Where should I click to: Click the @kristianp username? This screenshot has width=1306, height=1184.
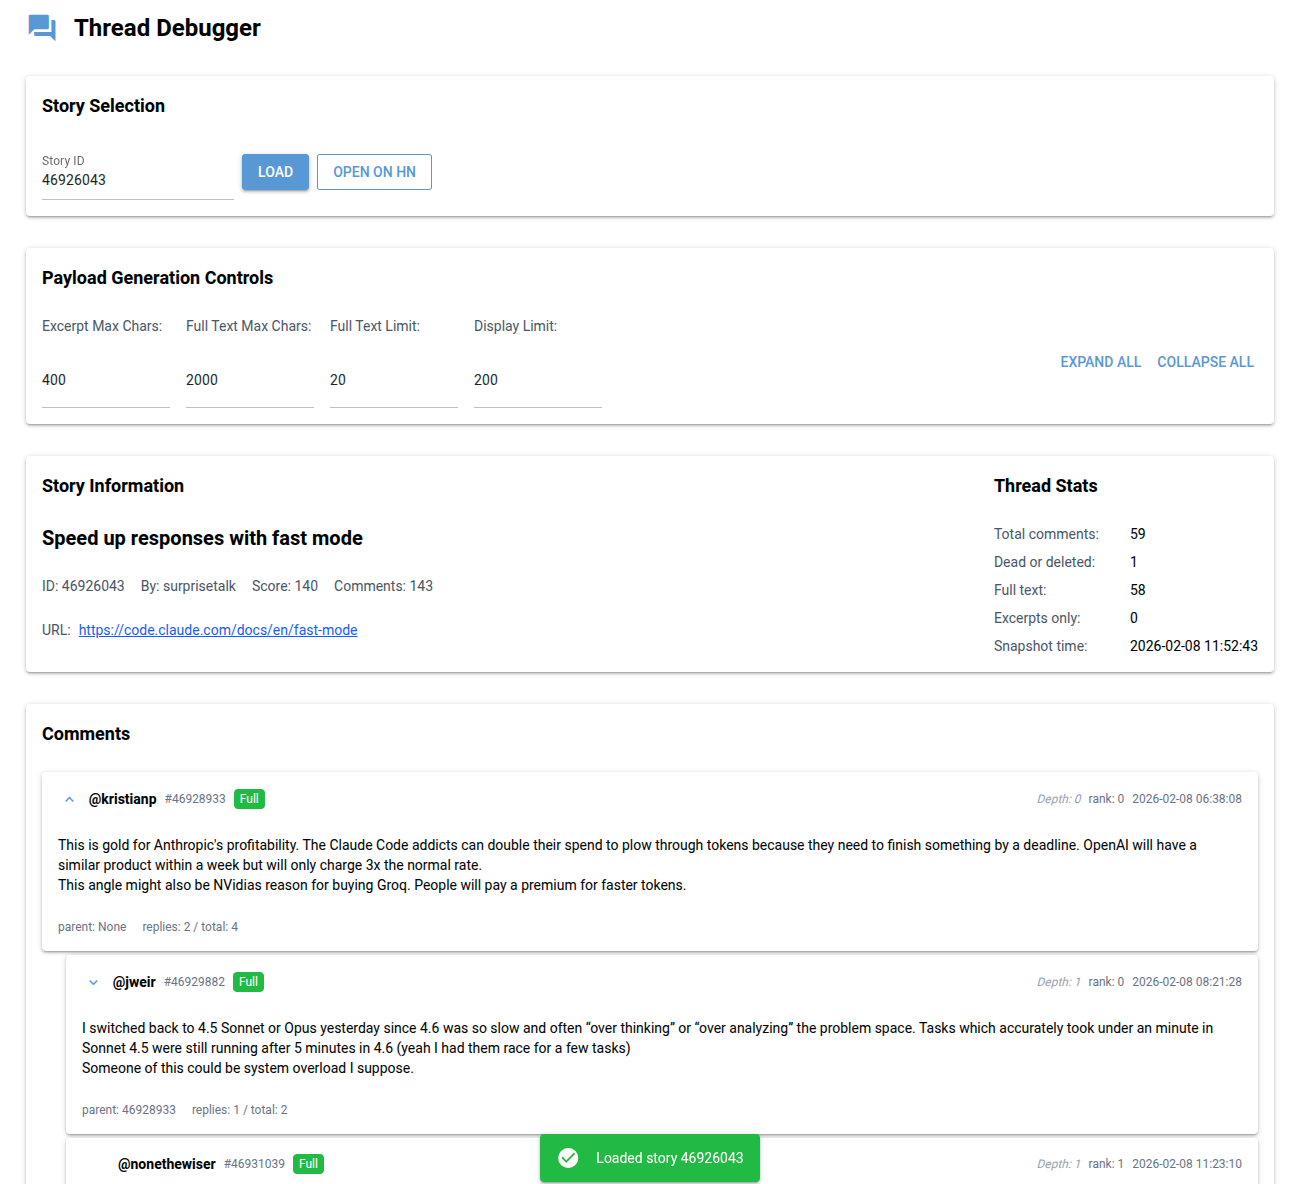click(x=123, y=798)
